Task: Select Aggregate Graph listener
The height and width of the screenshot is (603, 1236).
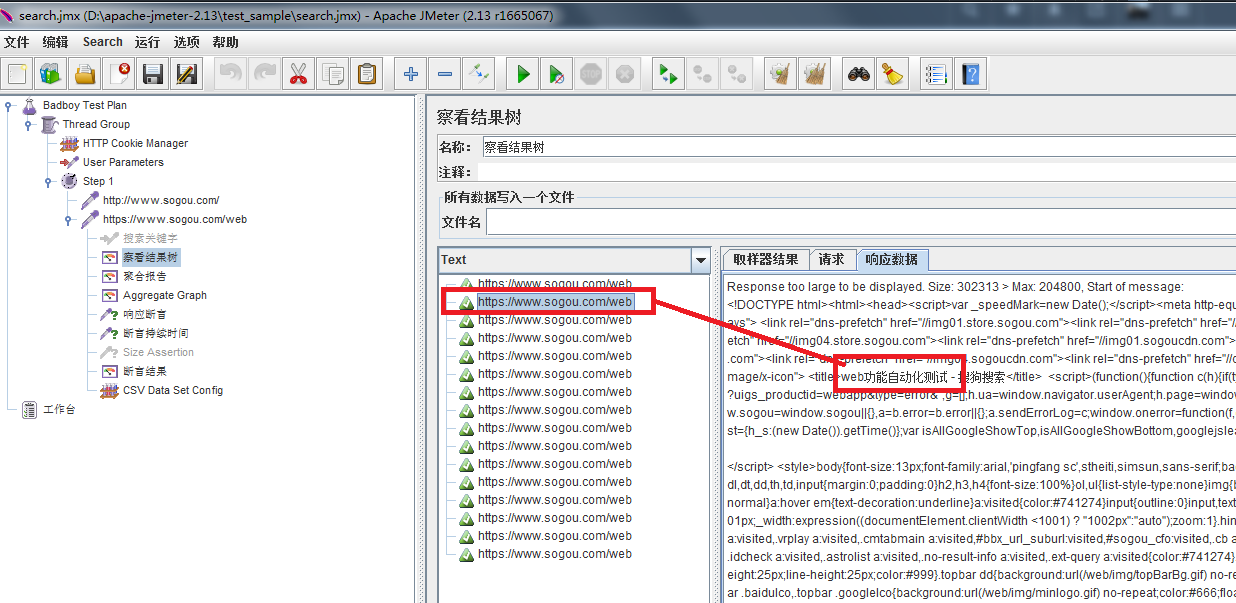Action: (x=164, y=295)
